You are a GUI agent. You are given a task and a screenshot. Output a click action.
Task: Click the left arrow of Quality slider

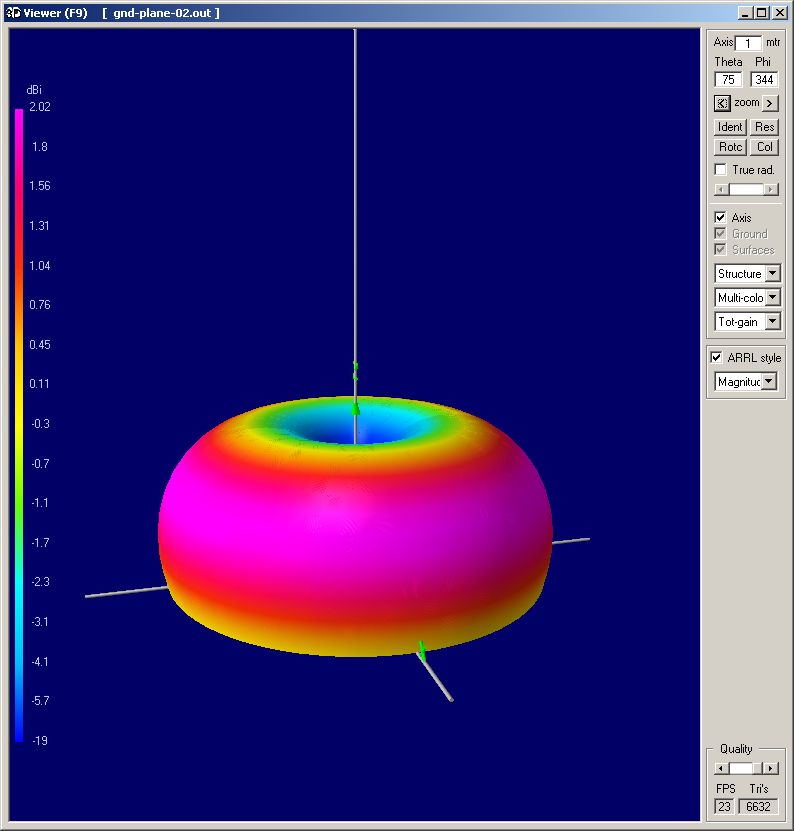(x=720, y=768)
